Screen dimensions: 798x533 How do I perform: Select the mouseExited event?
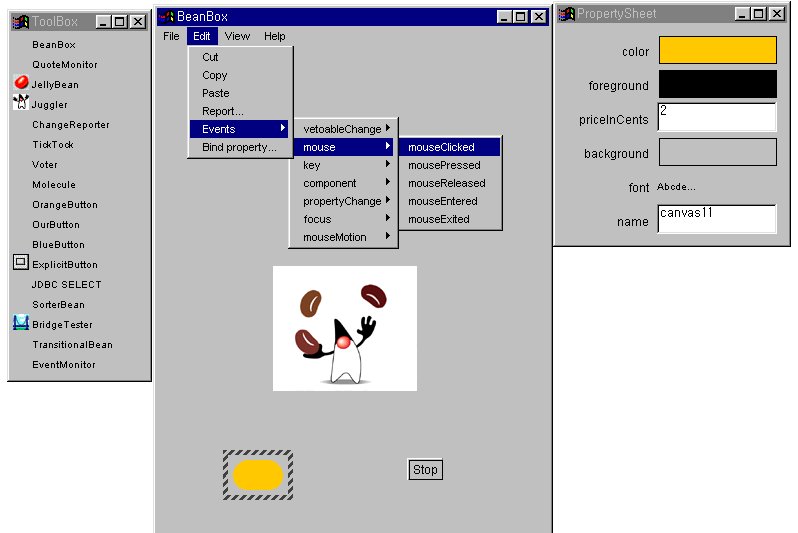(450, 219)
